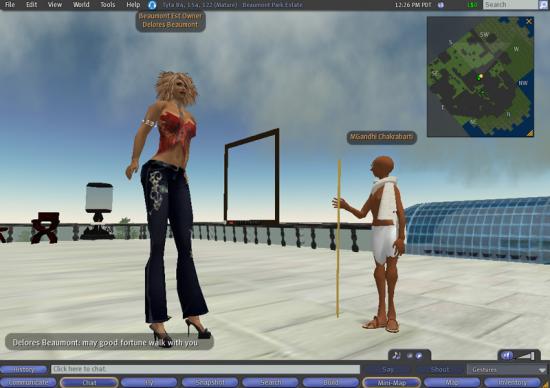Click the 12:26 PM PDT clock
This screenshot has width=550, height=388.
(x=413, y=5)
